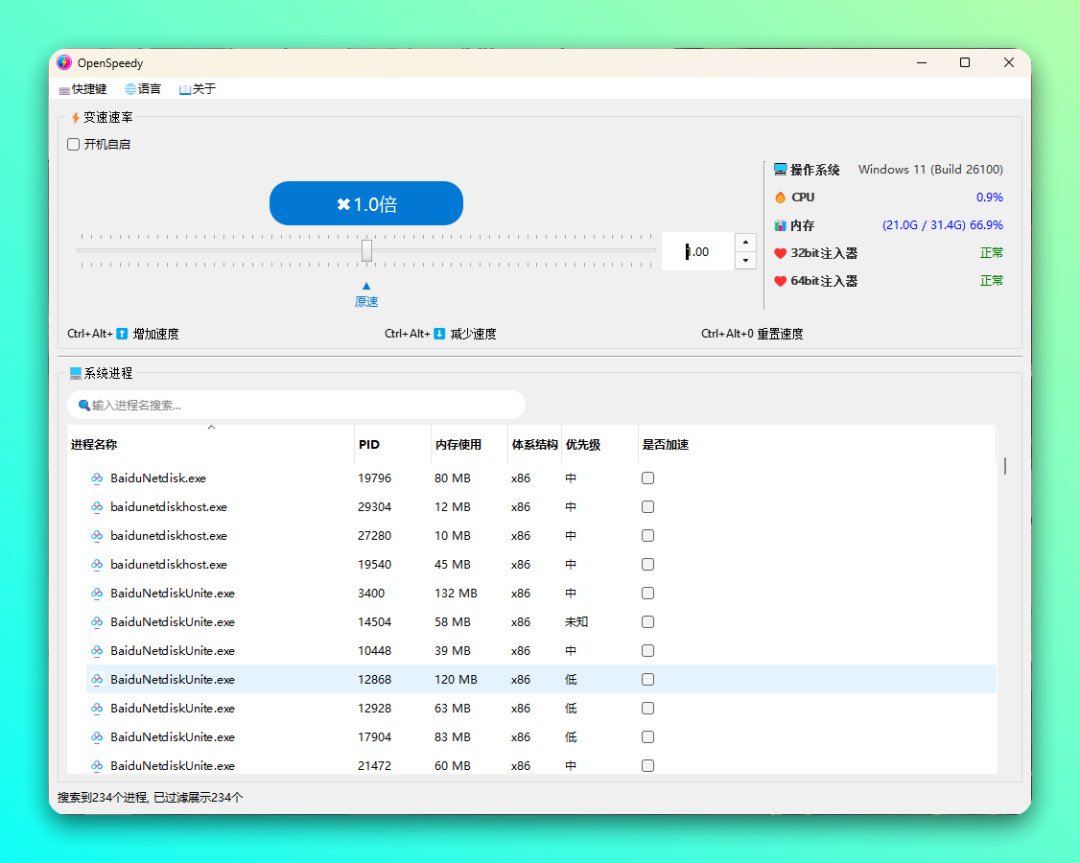Click the CPU flame icon
Image resolution: width=1080 pixels, height=863 pixels.
coord(780,198)
